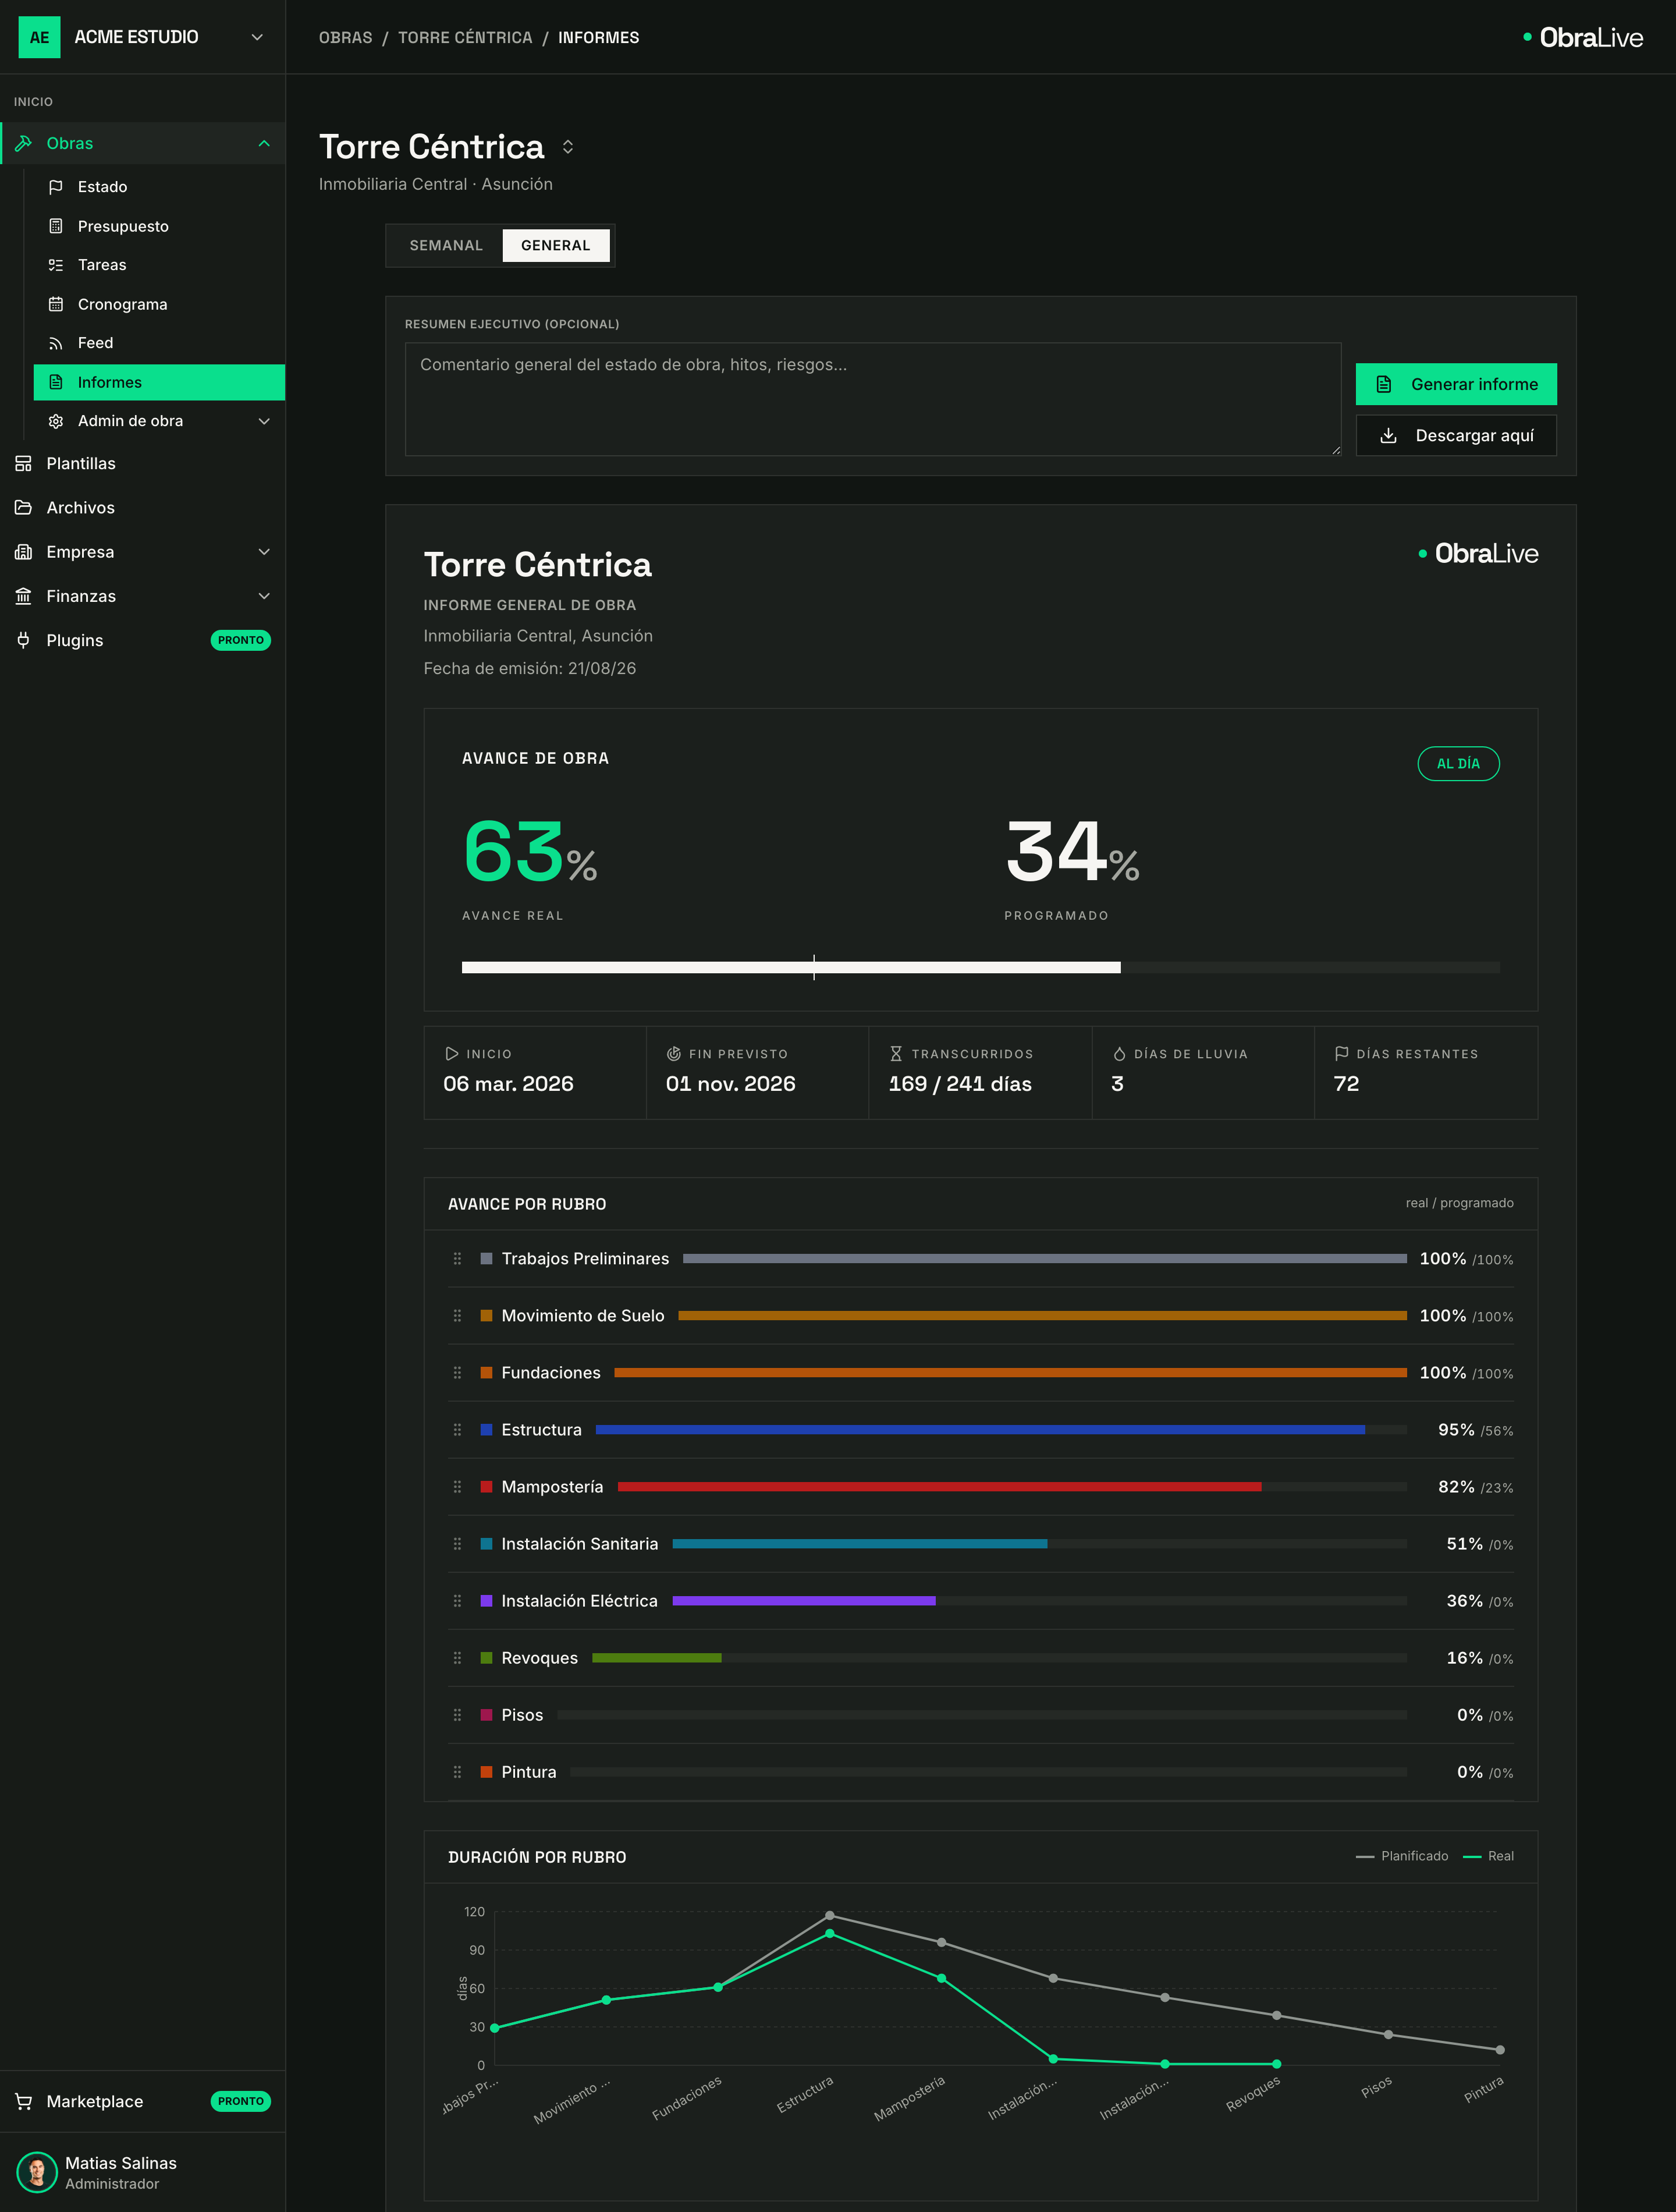
Task: Go to Cronograma in the sidebar
Action: click(159, 304)
